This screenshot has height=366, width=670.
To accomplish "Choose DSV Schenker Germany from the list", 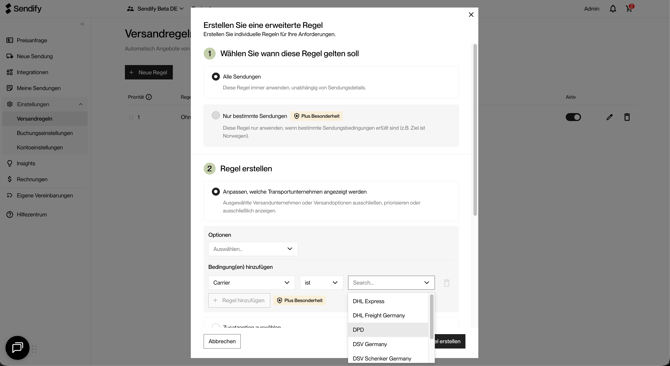I will tap(388, 358).
